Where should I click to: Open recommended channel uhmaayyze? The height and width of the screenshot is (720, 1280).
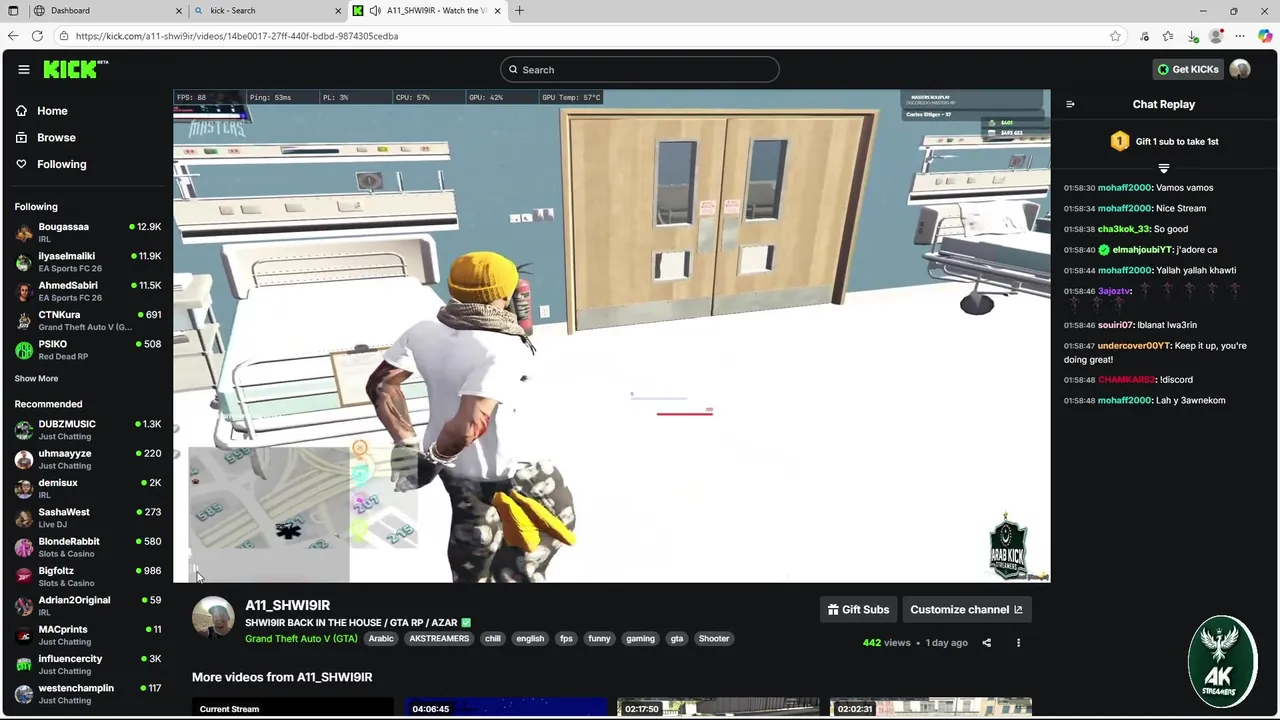tap(87, 459)
